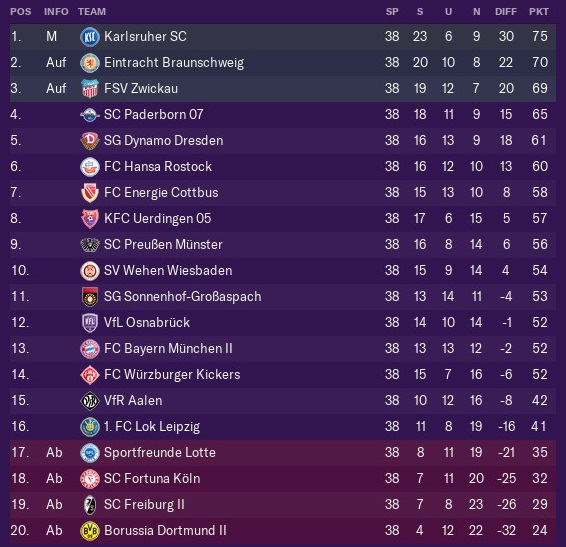Screen dimensions: 566x547
Task: Select the 1. FC Lok Leipzig row
Action: 283,426
